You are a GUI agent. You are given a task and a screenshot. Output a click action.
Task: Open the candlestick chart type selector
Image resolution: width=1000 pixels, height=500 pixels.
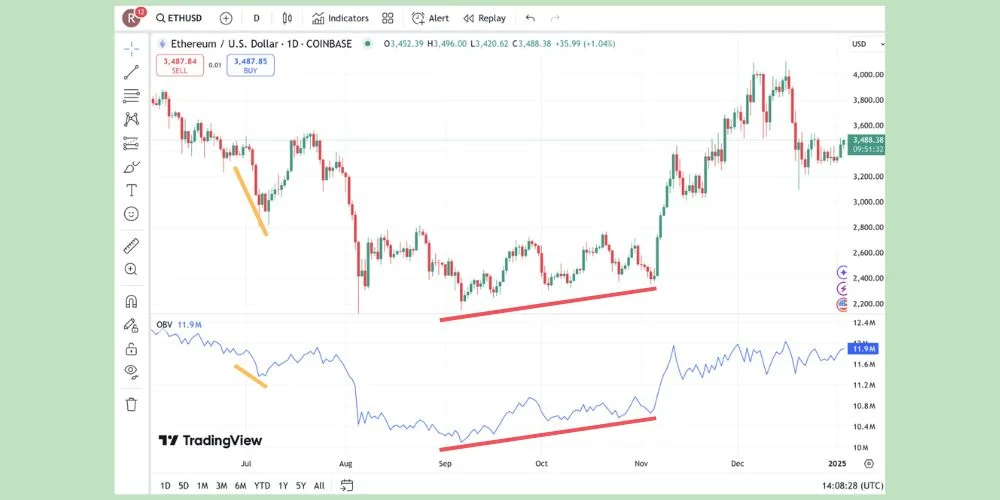(288, 18)
